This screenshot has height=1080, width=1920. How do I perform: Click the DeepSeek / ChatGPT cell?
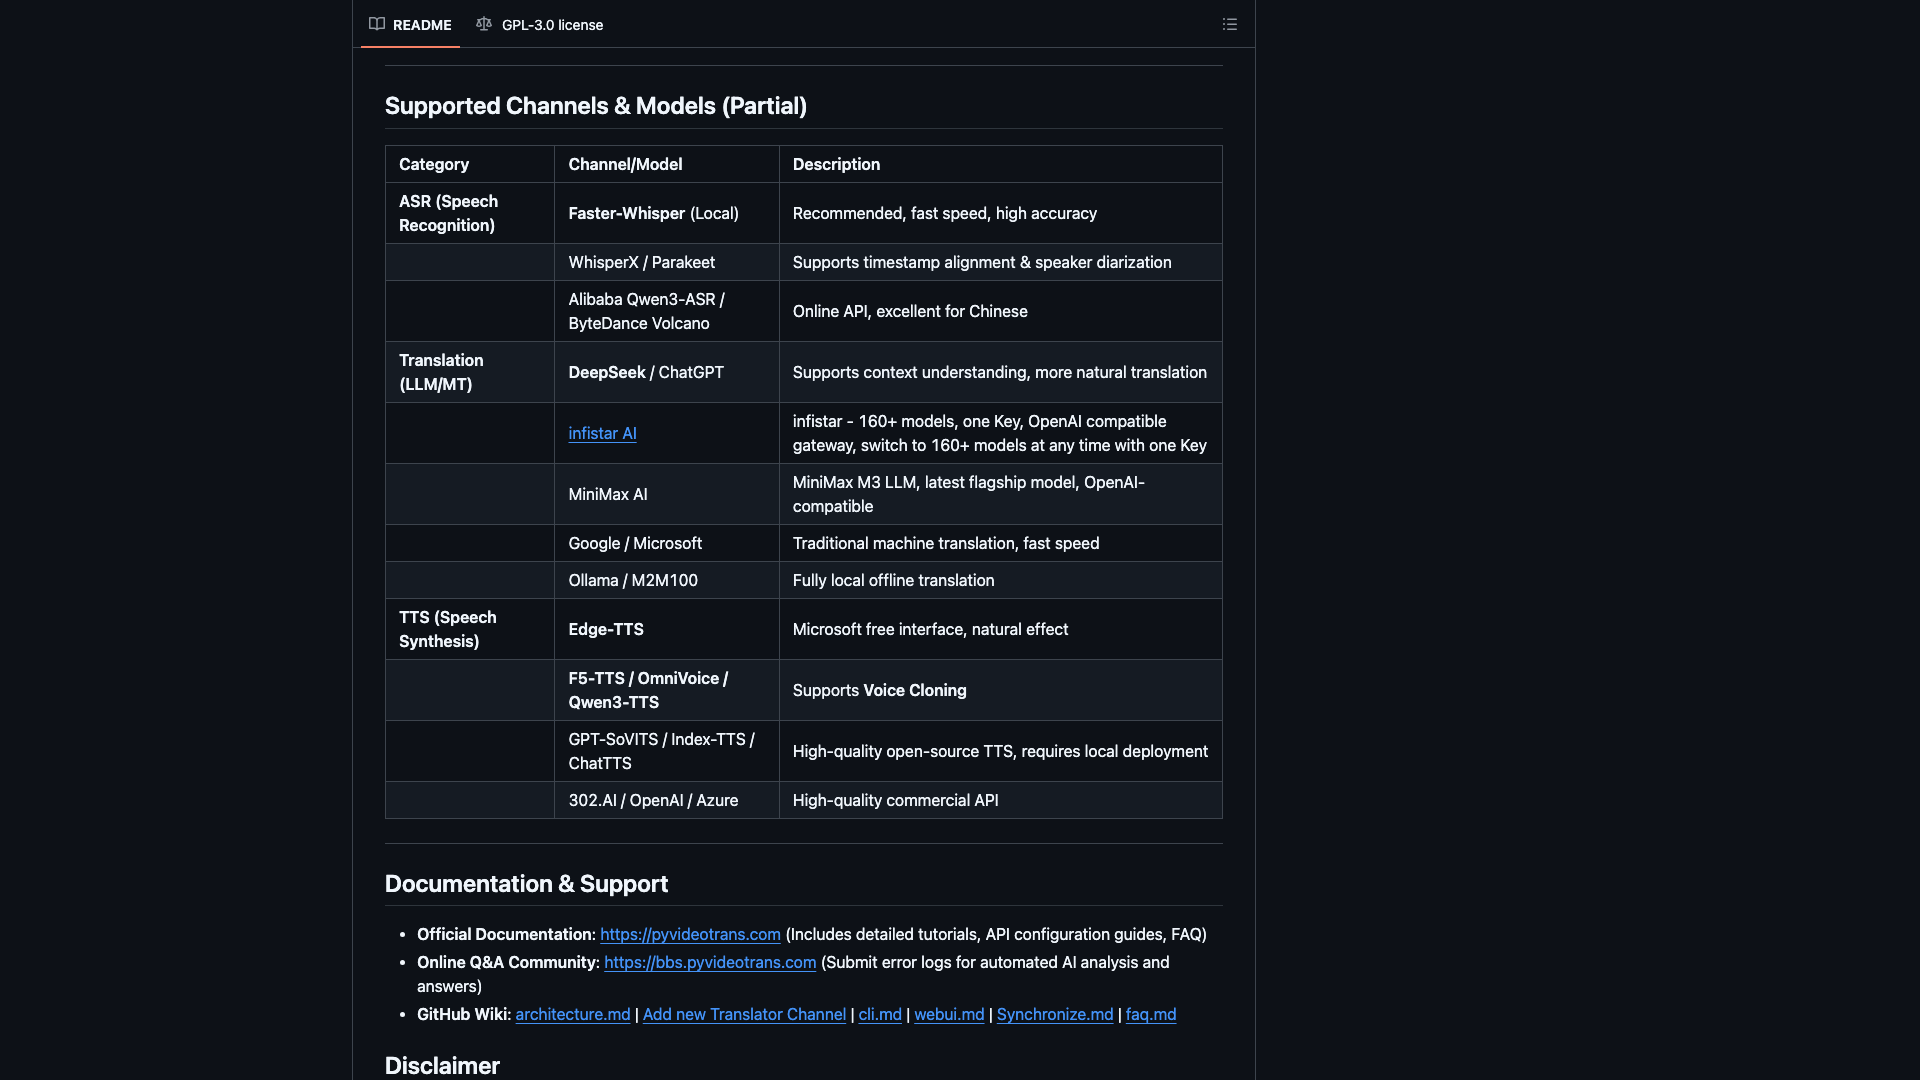pyautogui.click(x=667, y=372)
